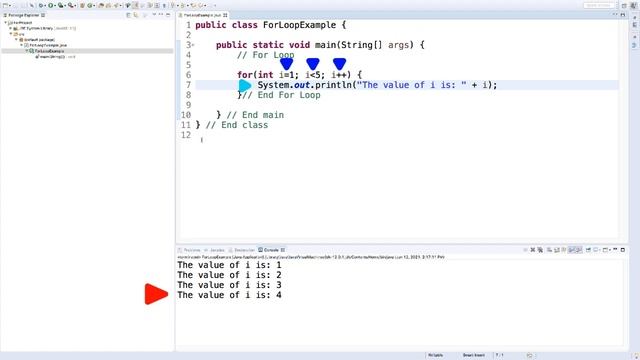Image resolution: width=640 pixels, height=360 pixels.
Task: Switch to the Javadoc tab
Action: [215, 250]
